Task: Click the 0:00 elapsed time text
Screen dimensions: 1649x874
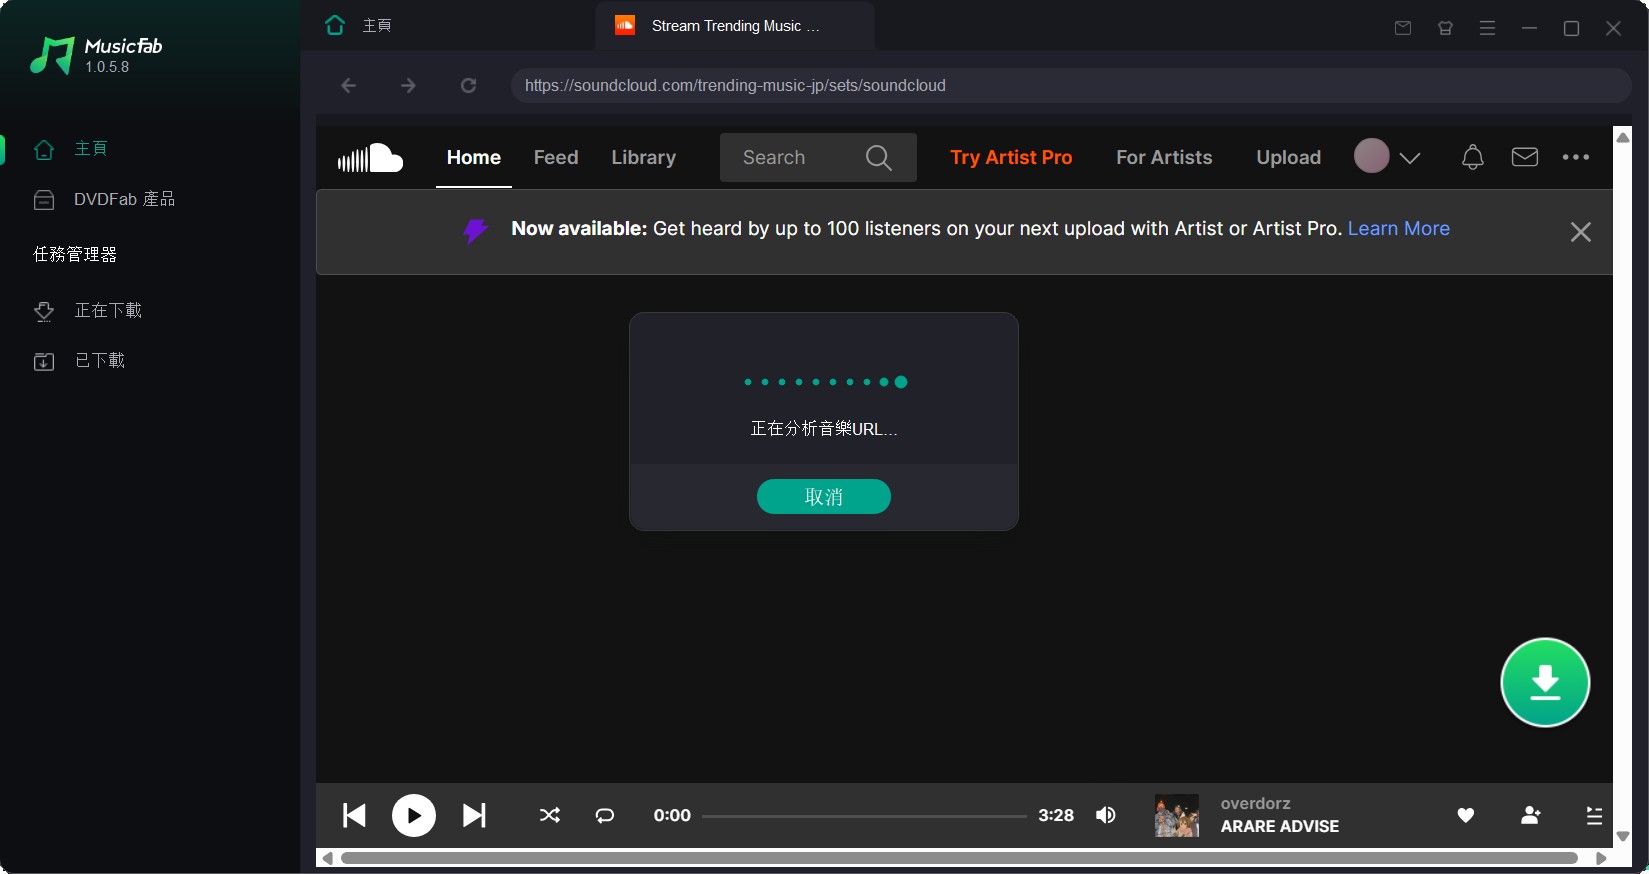Action: [672, 816]
